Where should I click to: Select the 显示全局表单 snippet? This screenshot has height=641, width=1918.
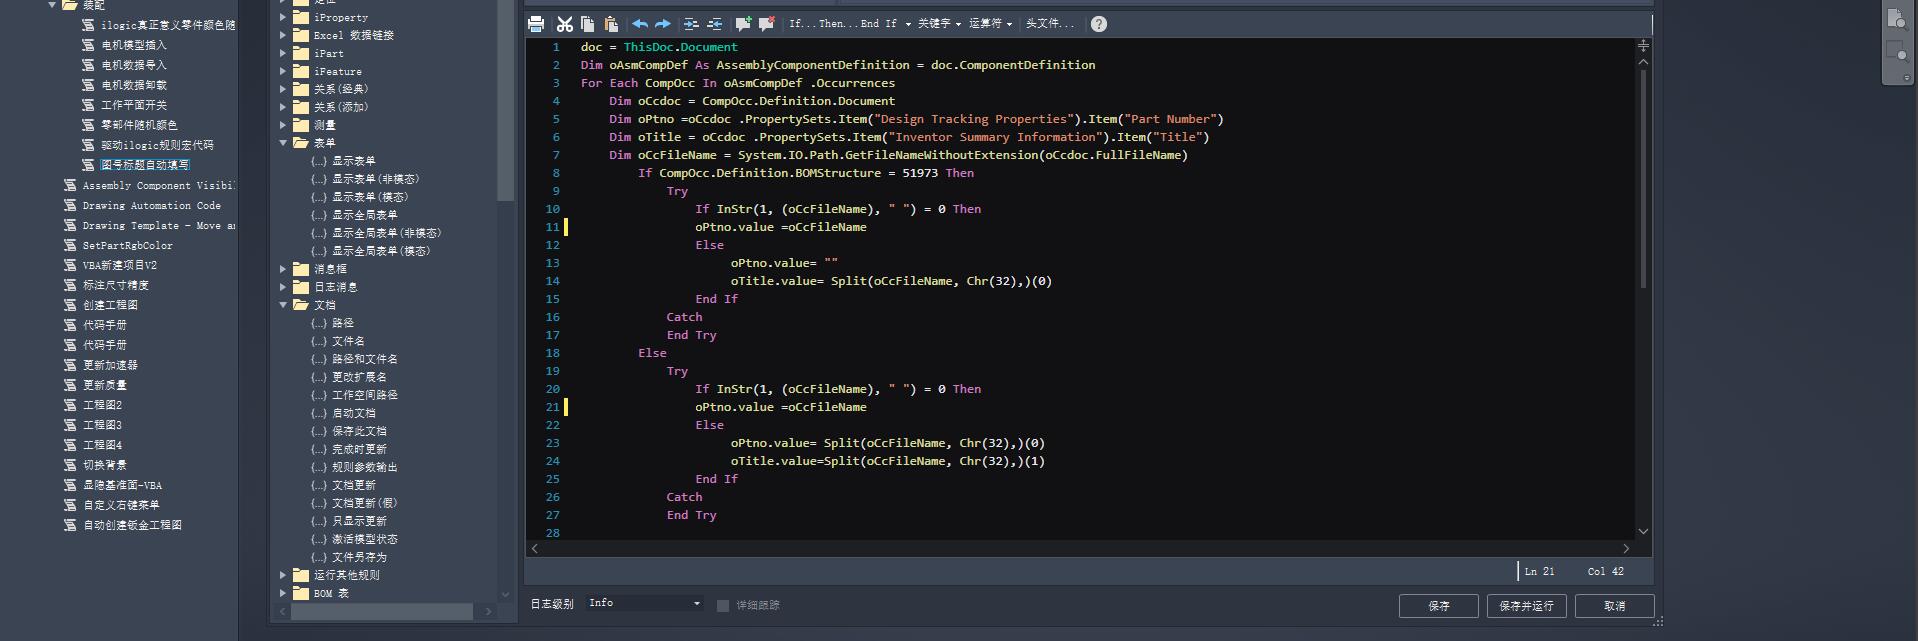[x=364, y=215]
